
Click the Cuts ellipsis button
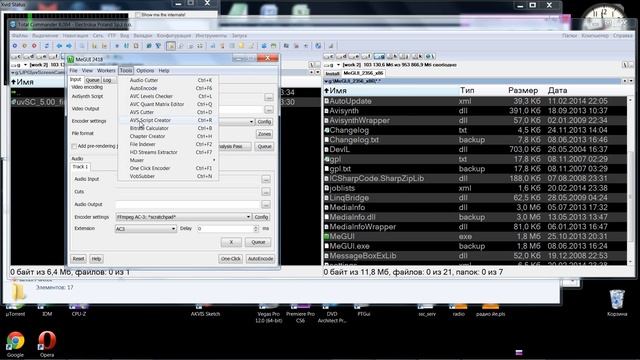[266, 191]
